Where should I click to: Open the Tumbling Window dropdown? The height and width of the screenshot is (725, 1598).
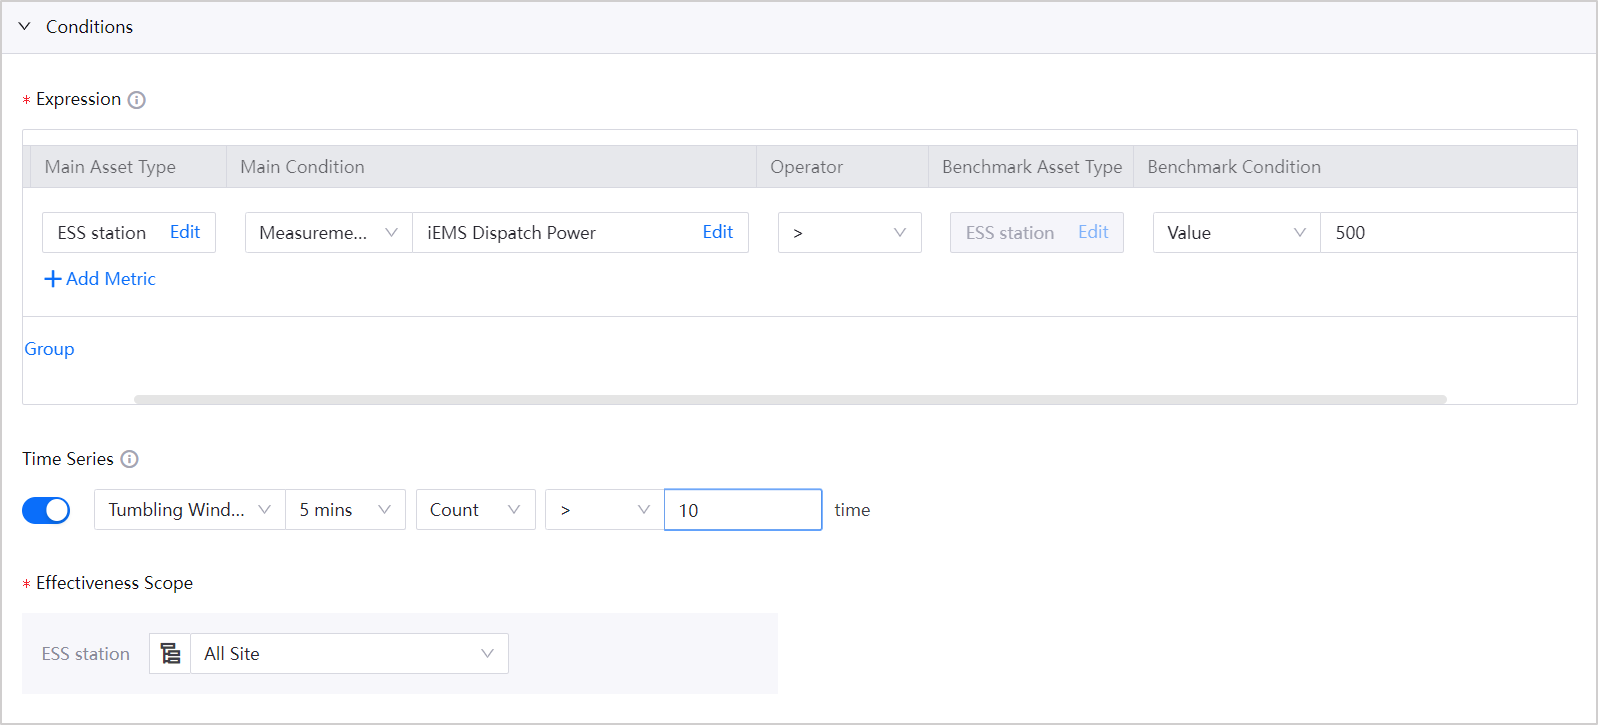(189, 510)
